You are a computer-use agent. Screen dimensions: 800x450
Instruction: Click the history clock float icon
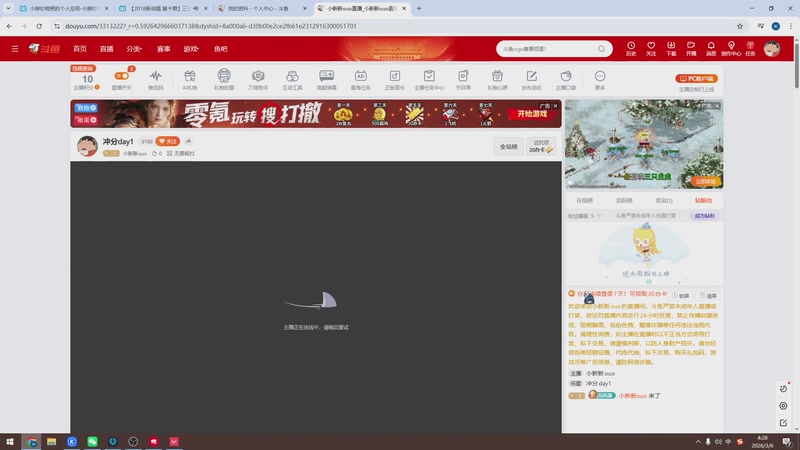(x=783, y=389)
